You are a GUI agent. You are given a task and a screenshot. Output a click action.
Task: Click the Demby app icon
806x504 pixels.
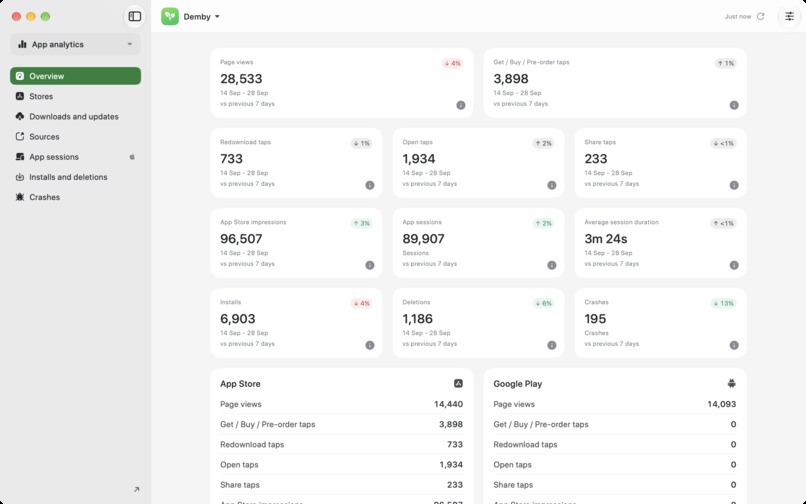[x=170, y=16]
